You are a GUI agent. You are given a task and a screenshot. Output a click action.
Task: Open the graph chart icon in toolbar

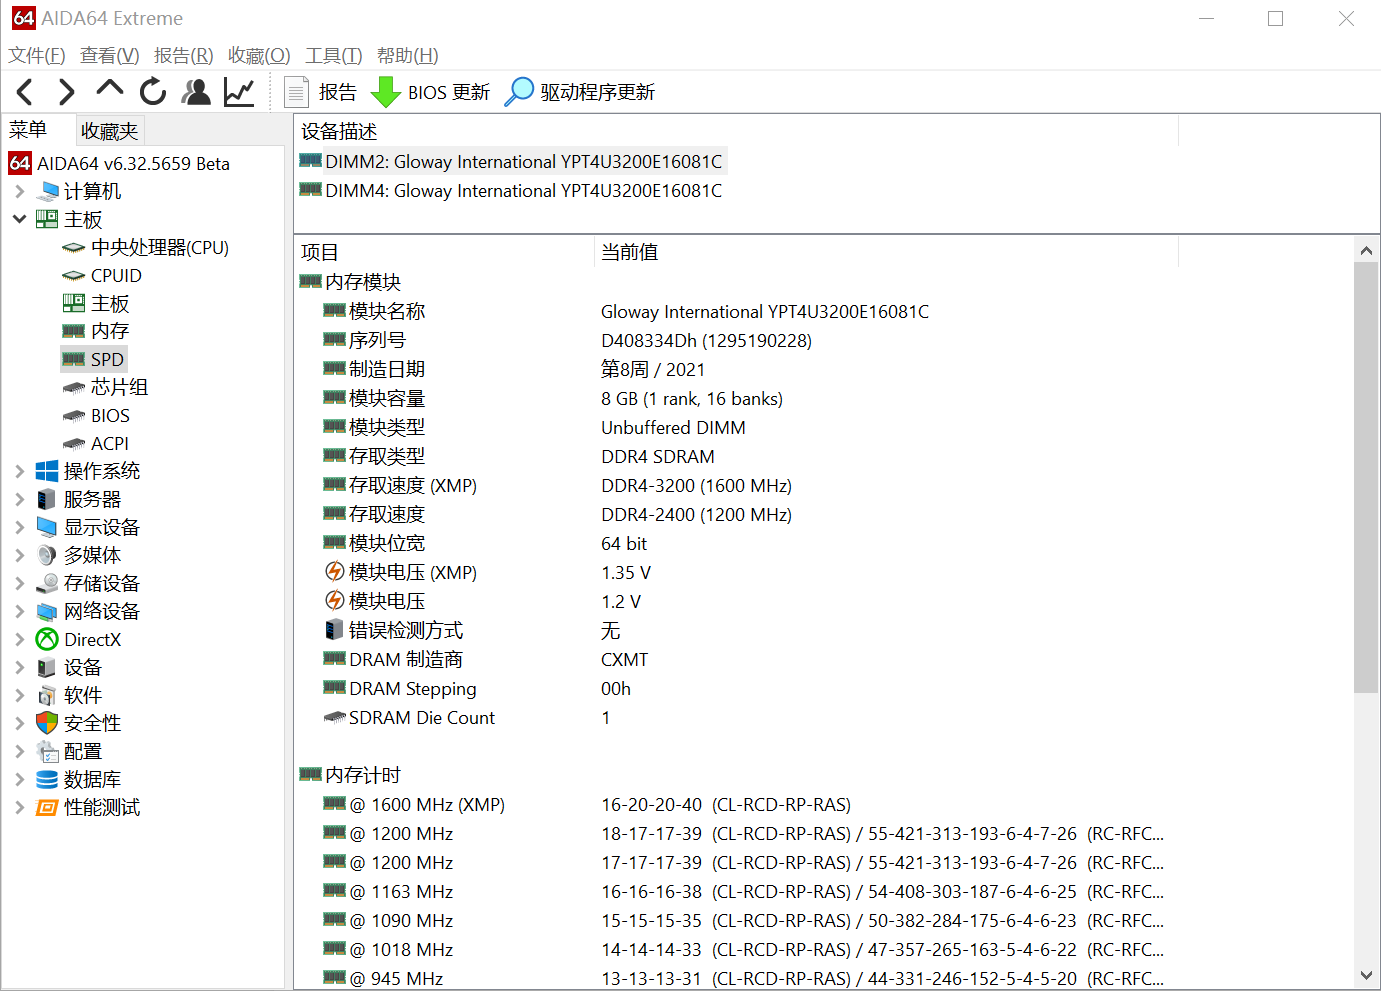(239, 92)
